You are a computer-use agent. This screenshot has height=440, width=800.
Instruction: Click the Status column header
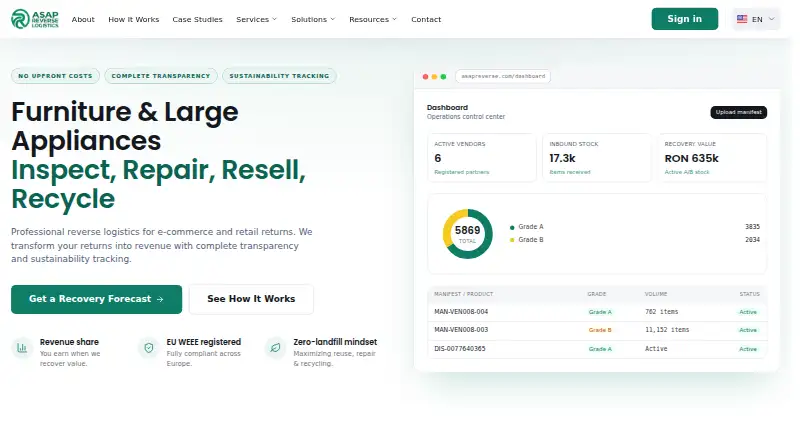click(x=749, y=294)
